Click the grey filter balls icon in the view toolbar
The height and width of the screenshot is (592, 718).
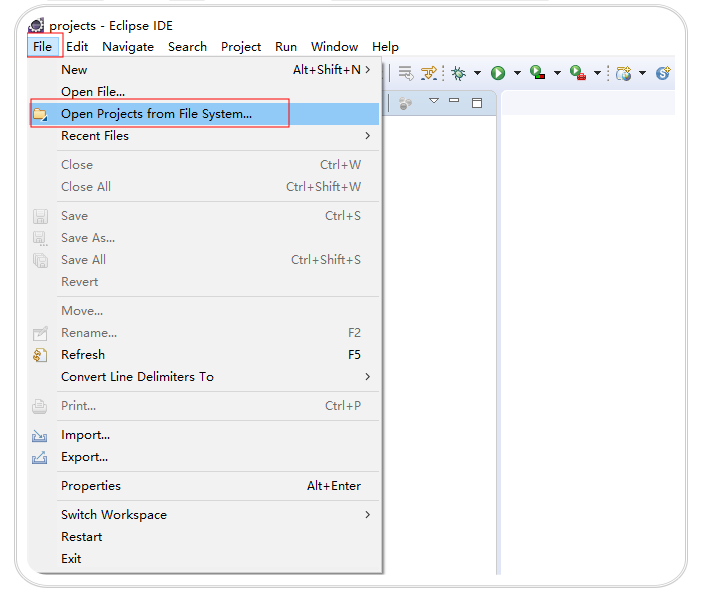405,103
